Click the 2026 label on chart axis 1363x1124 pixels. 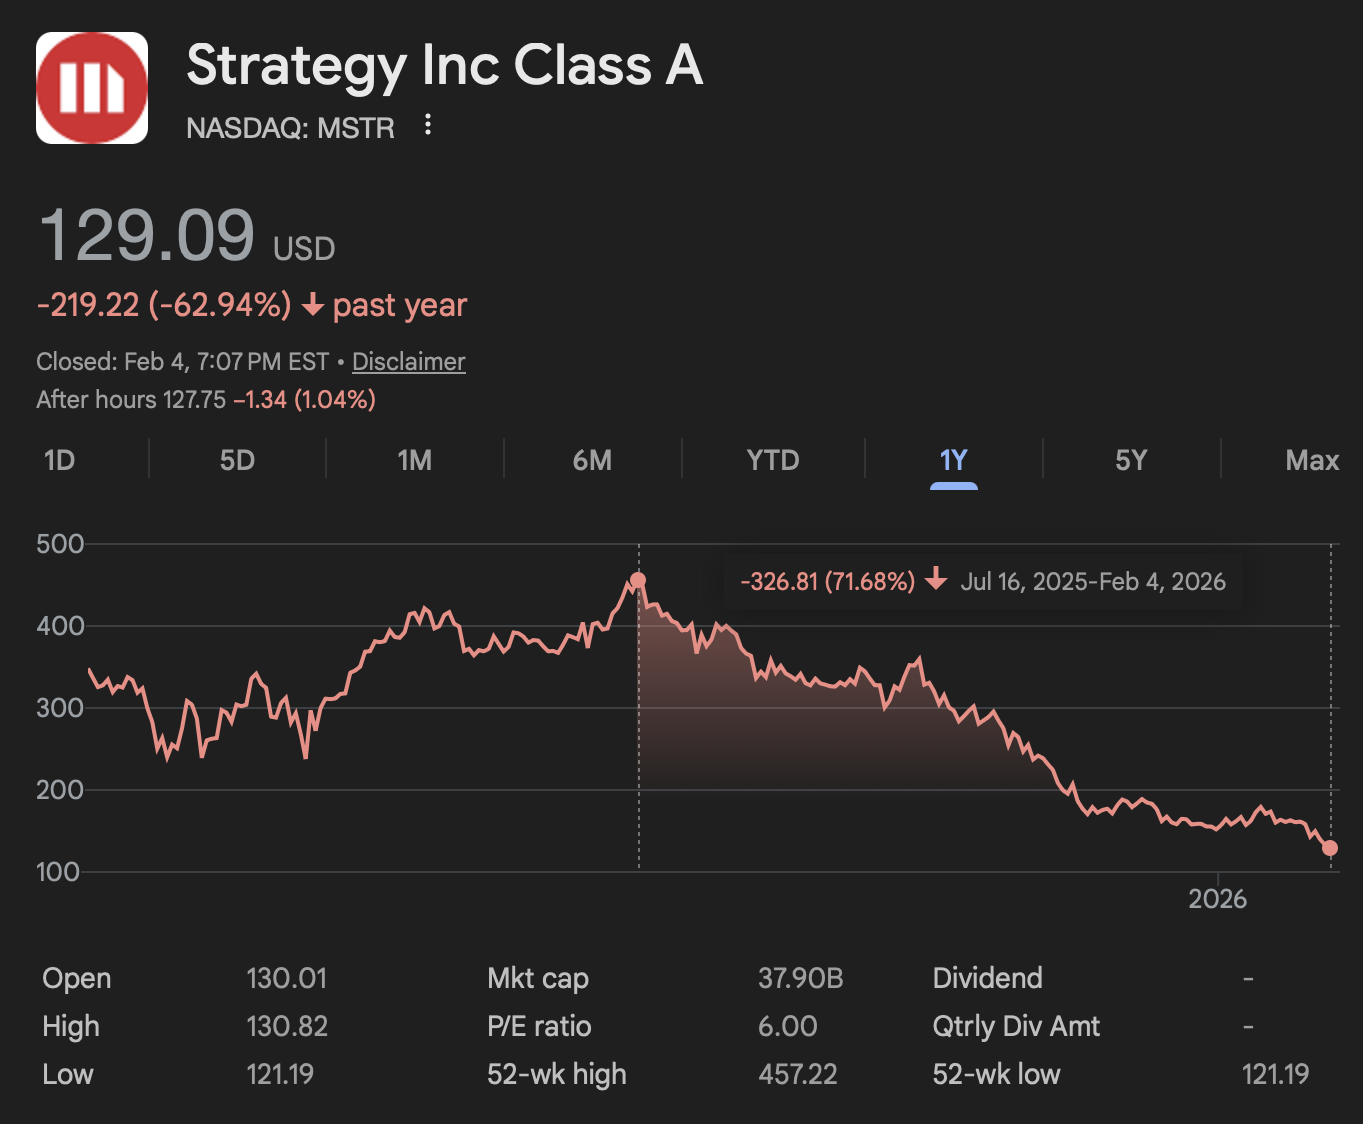click(1217, 899)
